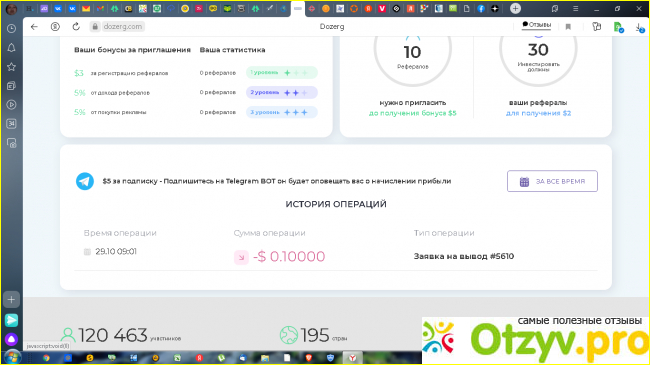The height and width of the screenshot is (365, 650).
Task: Click the purple Alice assistant icon
Action: pos(11,339)
